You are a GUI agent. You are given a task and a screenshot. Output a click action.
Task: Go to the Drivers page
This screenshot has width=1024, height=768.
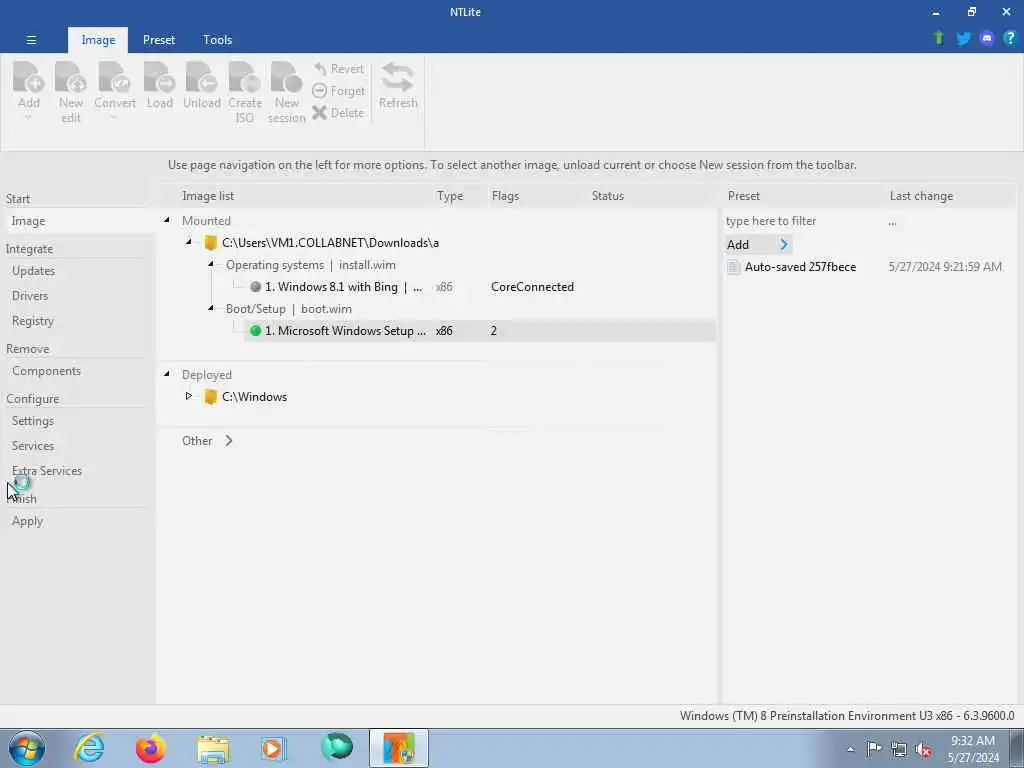pos(30,296)
